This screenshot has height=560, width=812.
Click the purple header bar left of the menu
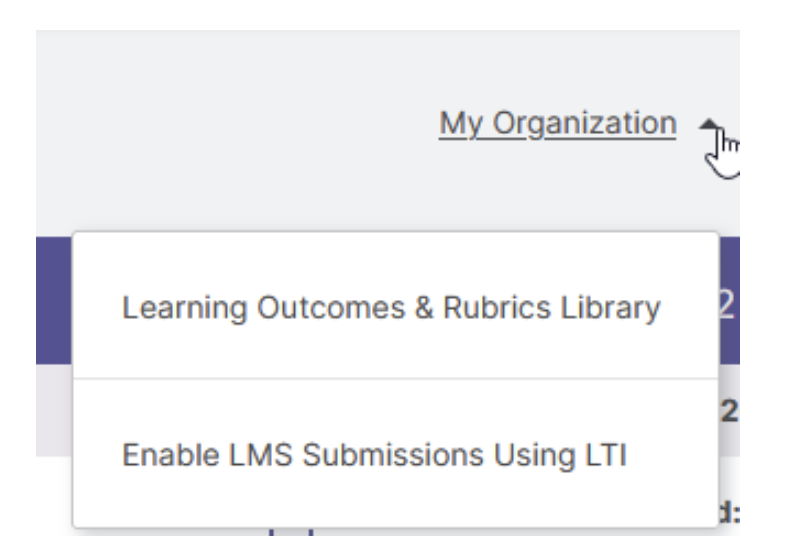(x=54, y=300)
